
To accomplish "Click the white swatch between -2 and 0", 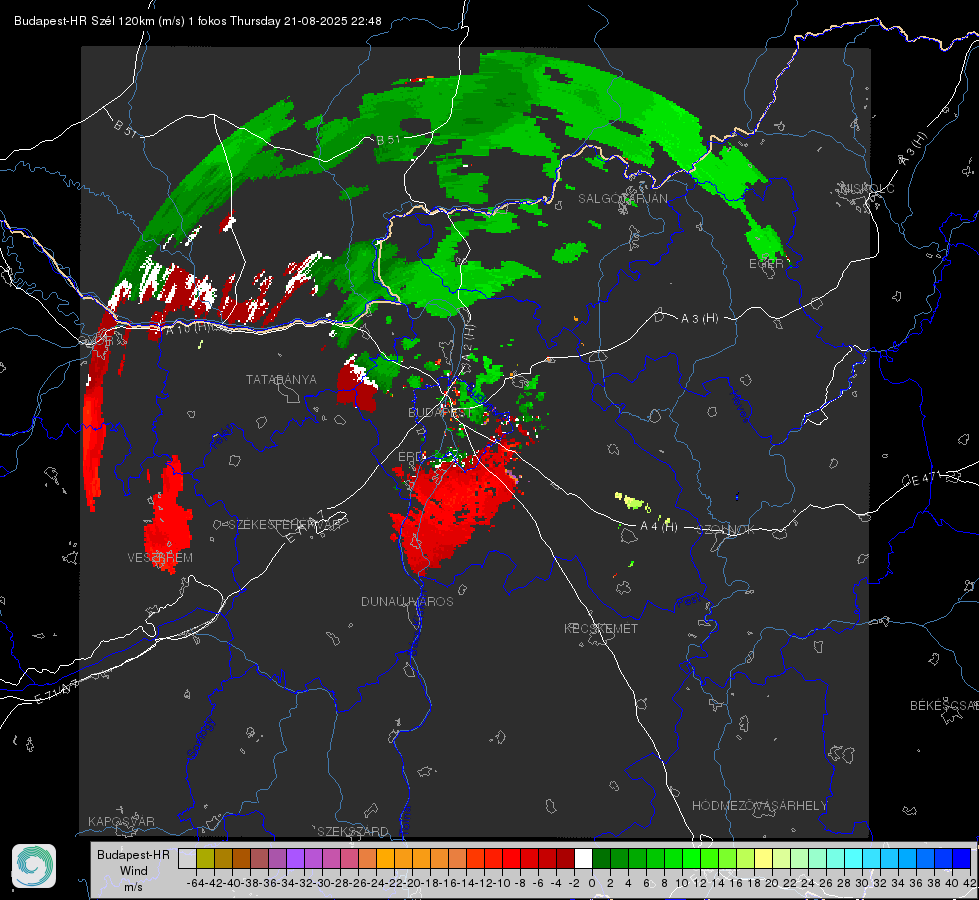I will click(x=583, y=858).
